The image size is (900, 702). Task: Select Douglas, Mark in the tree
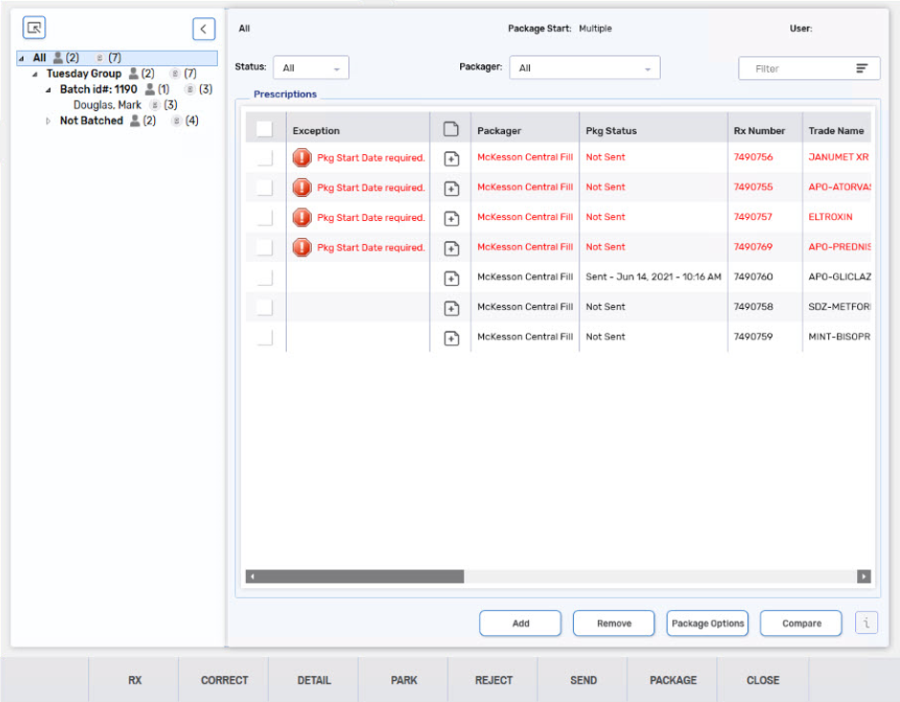(x=107, y=105)
